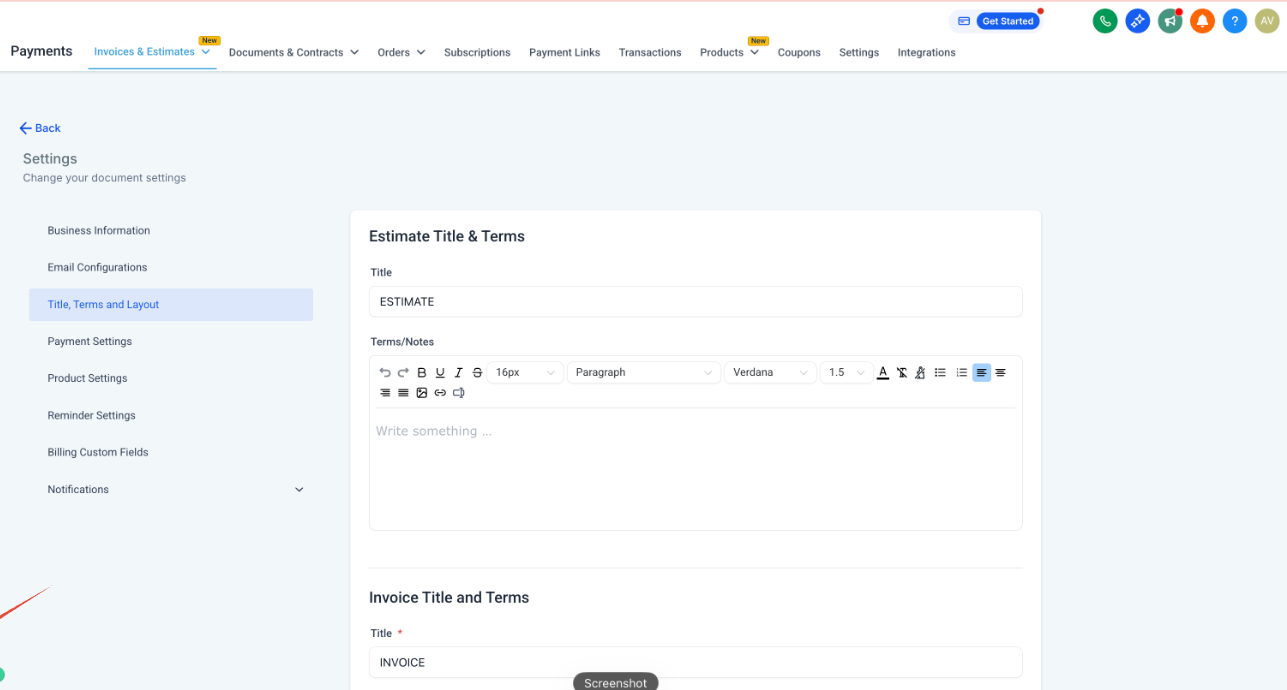Expand the Notifications section in sidebar
The height and width of the screenshot is (690, 1287).
pos(299,489)
